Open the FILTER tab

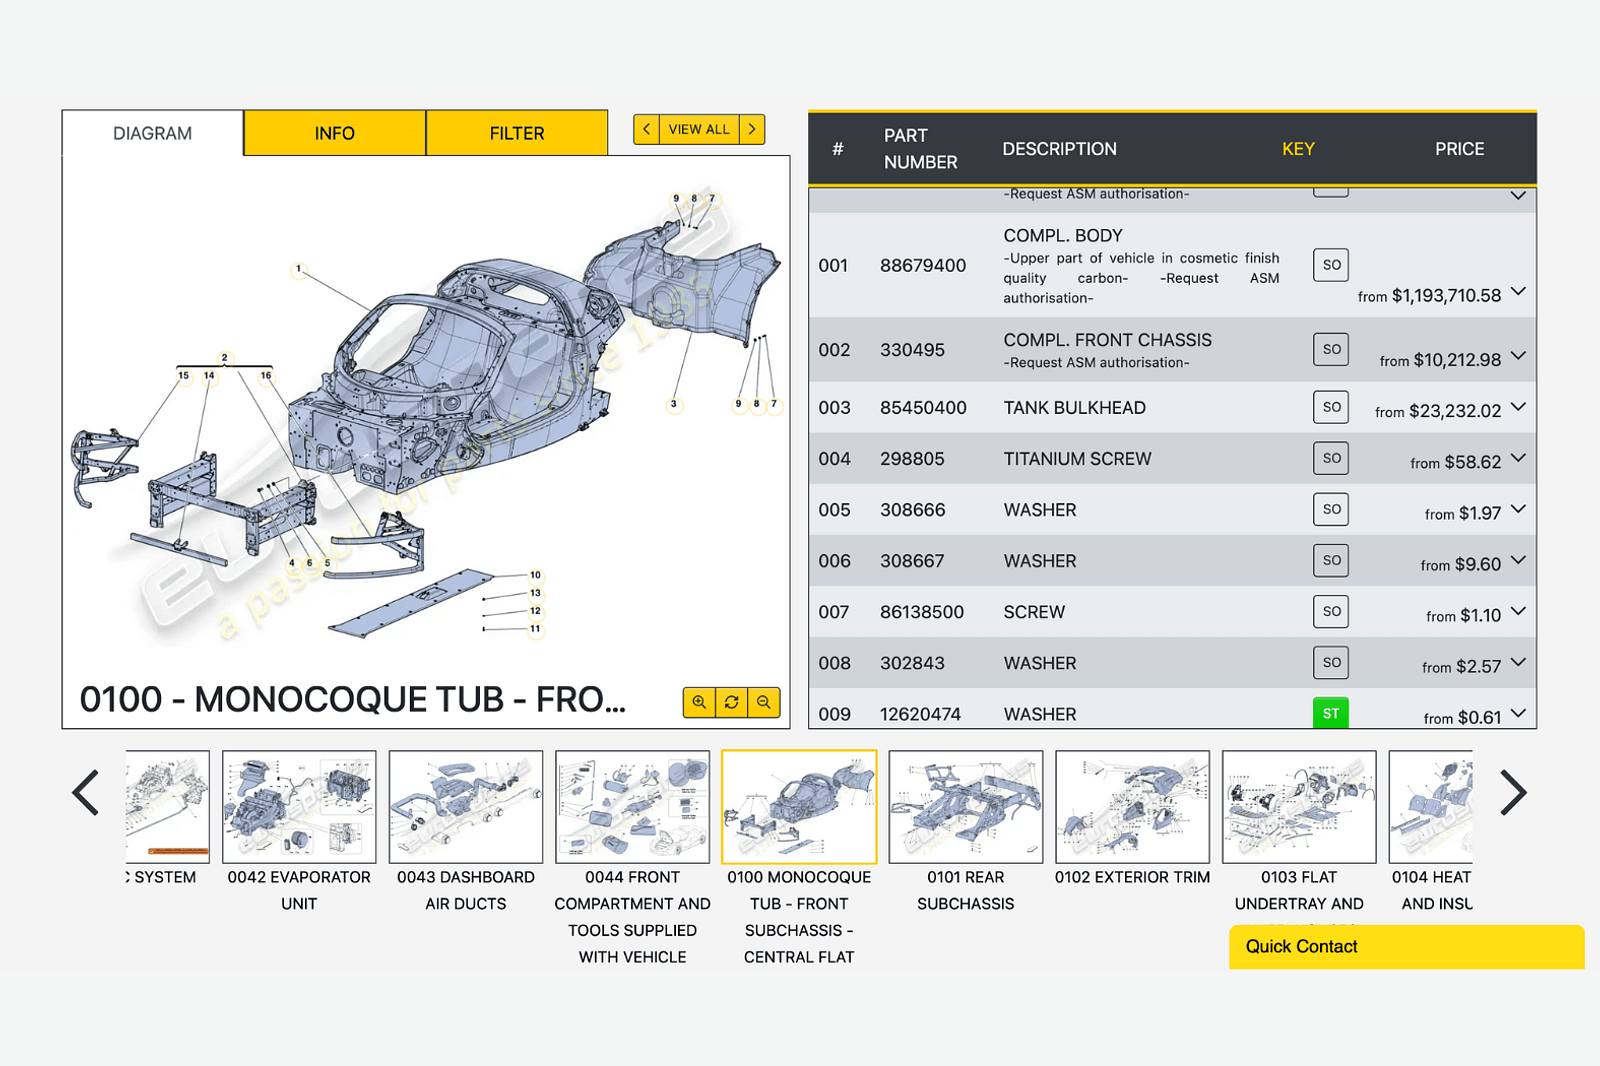tap(516, 133)
